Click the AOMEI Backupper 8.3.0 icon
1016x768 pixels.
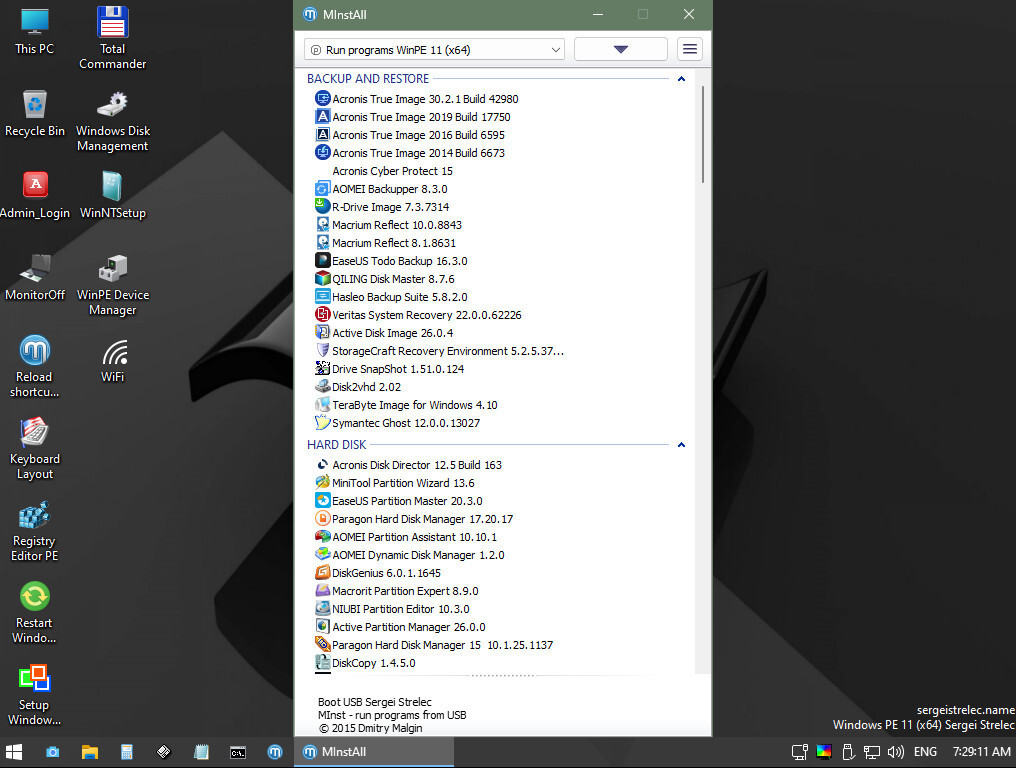click(x=322, y=189)
